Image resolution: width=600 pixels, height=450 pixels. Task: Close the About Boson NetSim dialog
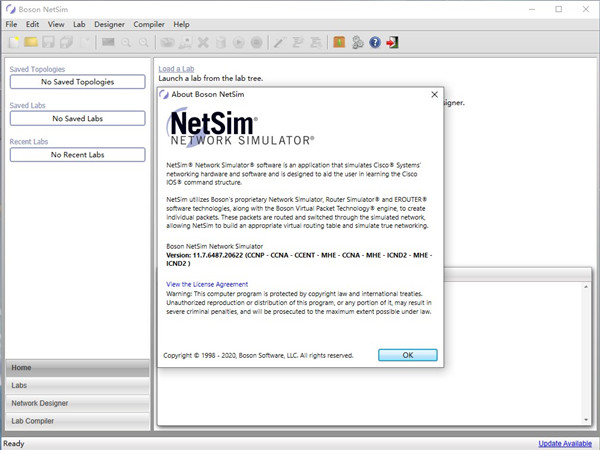(x=434, y=95)
